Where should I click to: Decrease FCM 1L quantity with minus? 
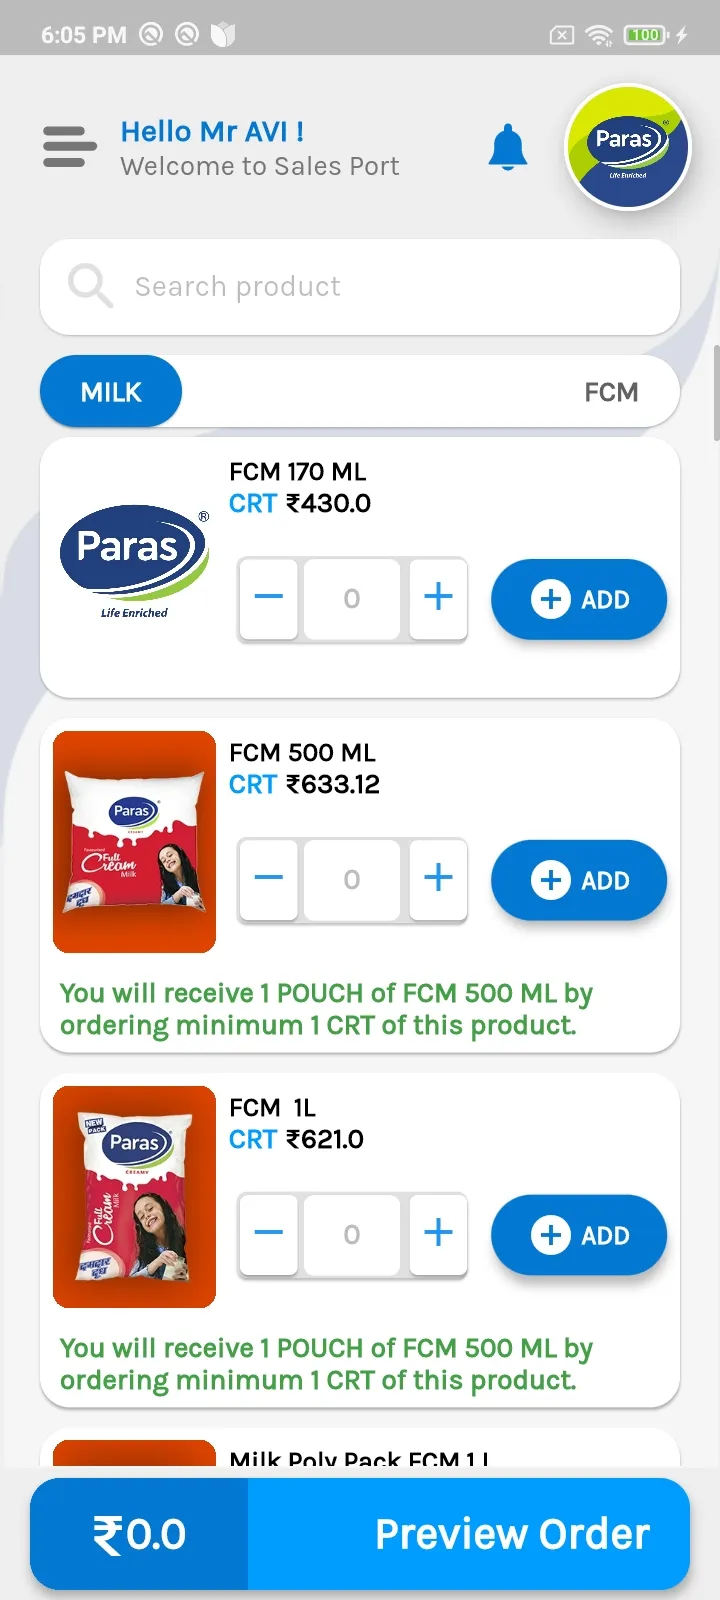(268, 1234)
